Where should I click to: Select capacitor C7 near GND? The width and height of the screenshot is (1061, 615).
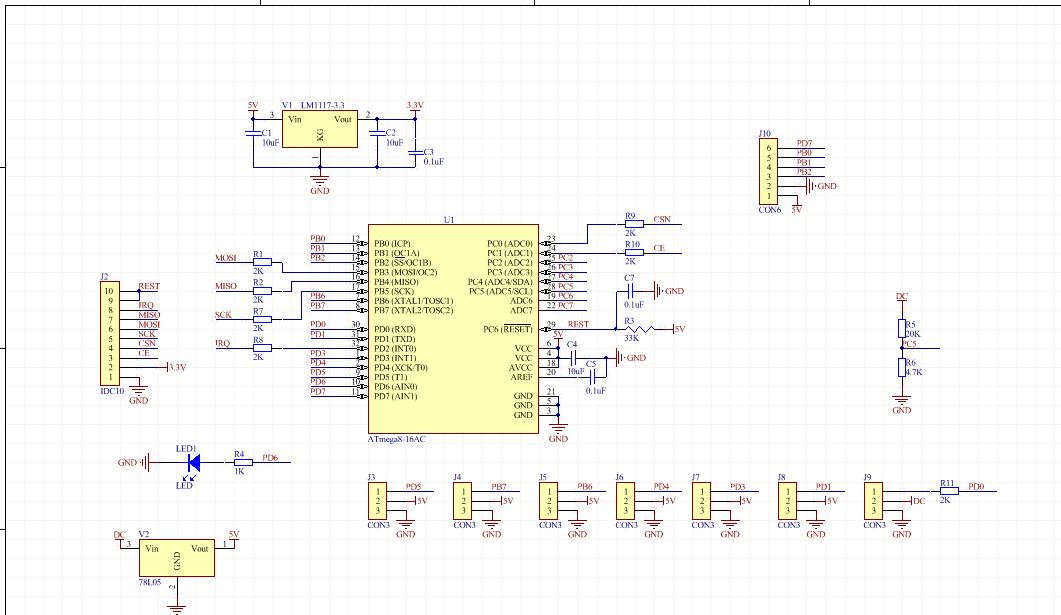point(631,291)
